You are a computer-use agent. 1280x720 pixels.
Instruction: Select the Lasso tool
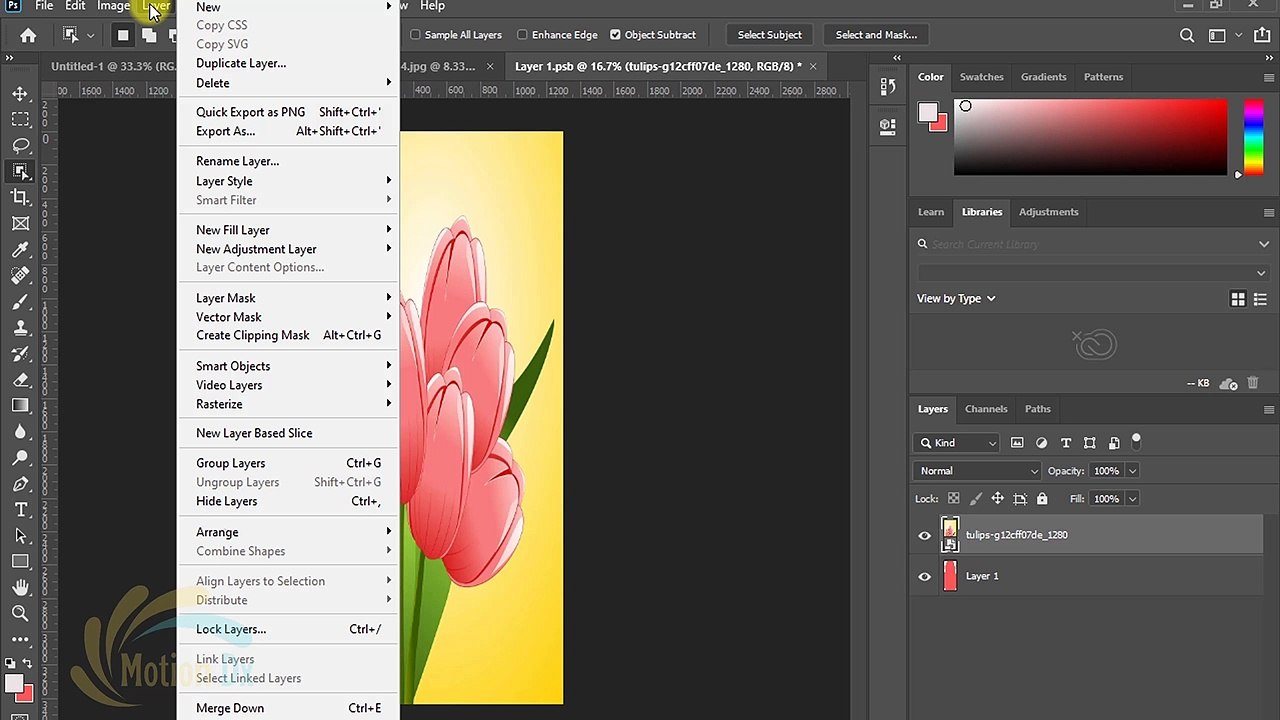tap(20, 146)
